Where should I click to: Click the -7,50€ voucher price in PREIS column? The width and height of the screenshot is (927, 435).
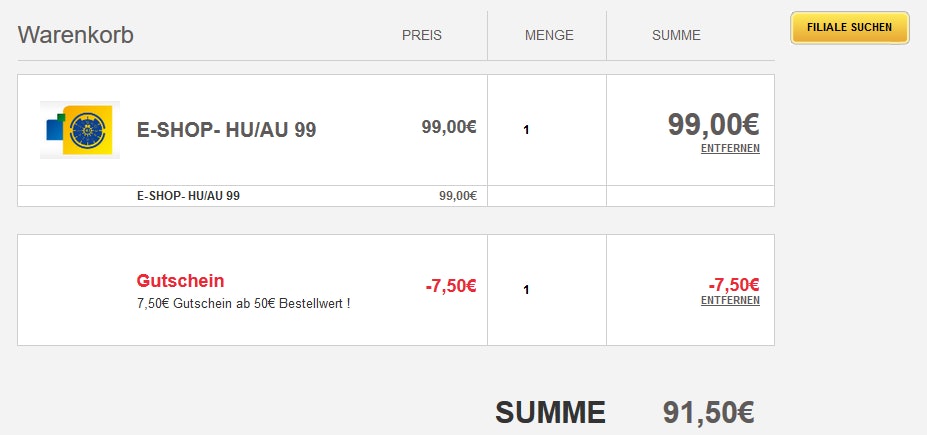coord(451,286)
